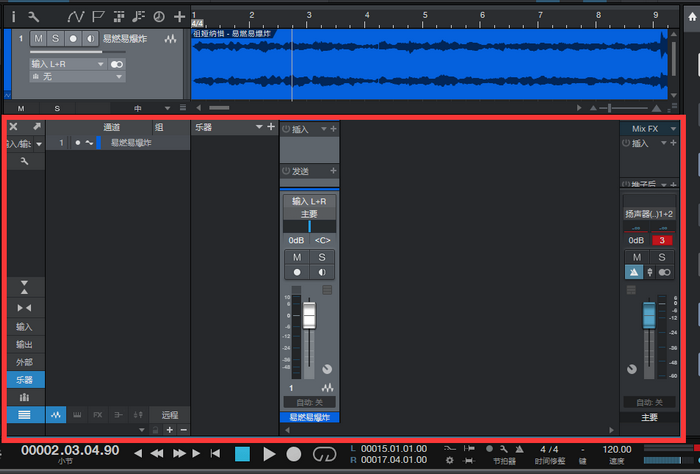The width and height of the screenshot is (700, 474).
Task: Click the blue Stop button in transport
Action: point(243,454)
